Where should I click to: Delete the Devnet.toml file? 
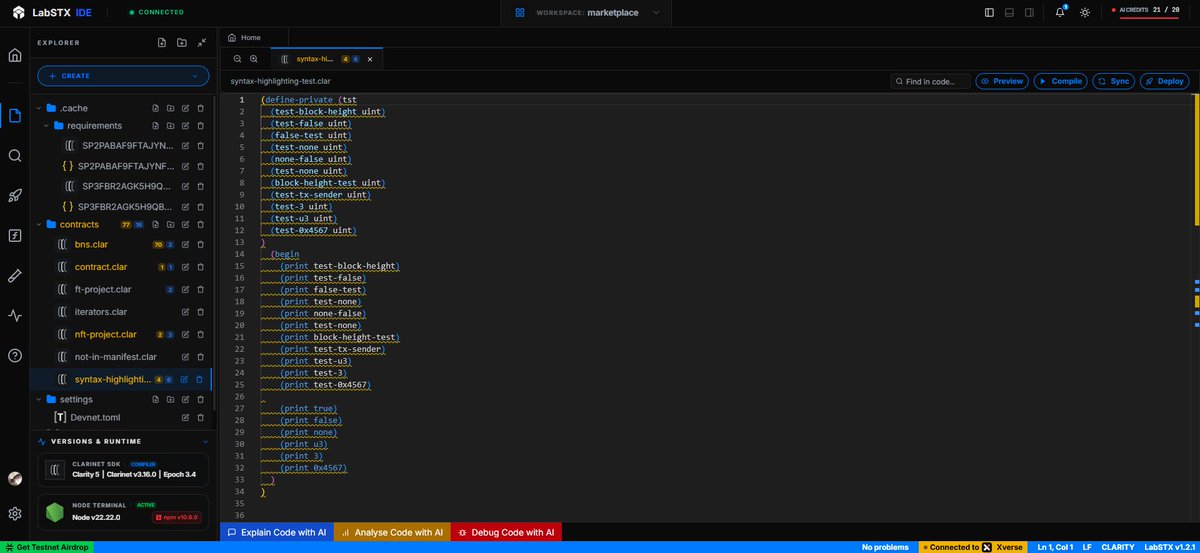pyautogui.click(x=200, y=417)
